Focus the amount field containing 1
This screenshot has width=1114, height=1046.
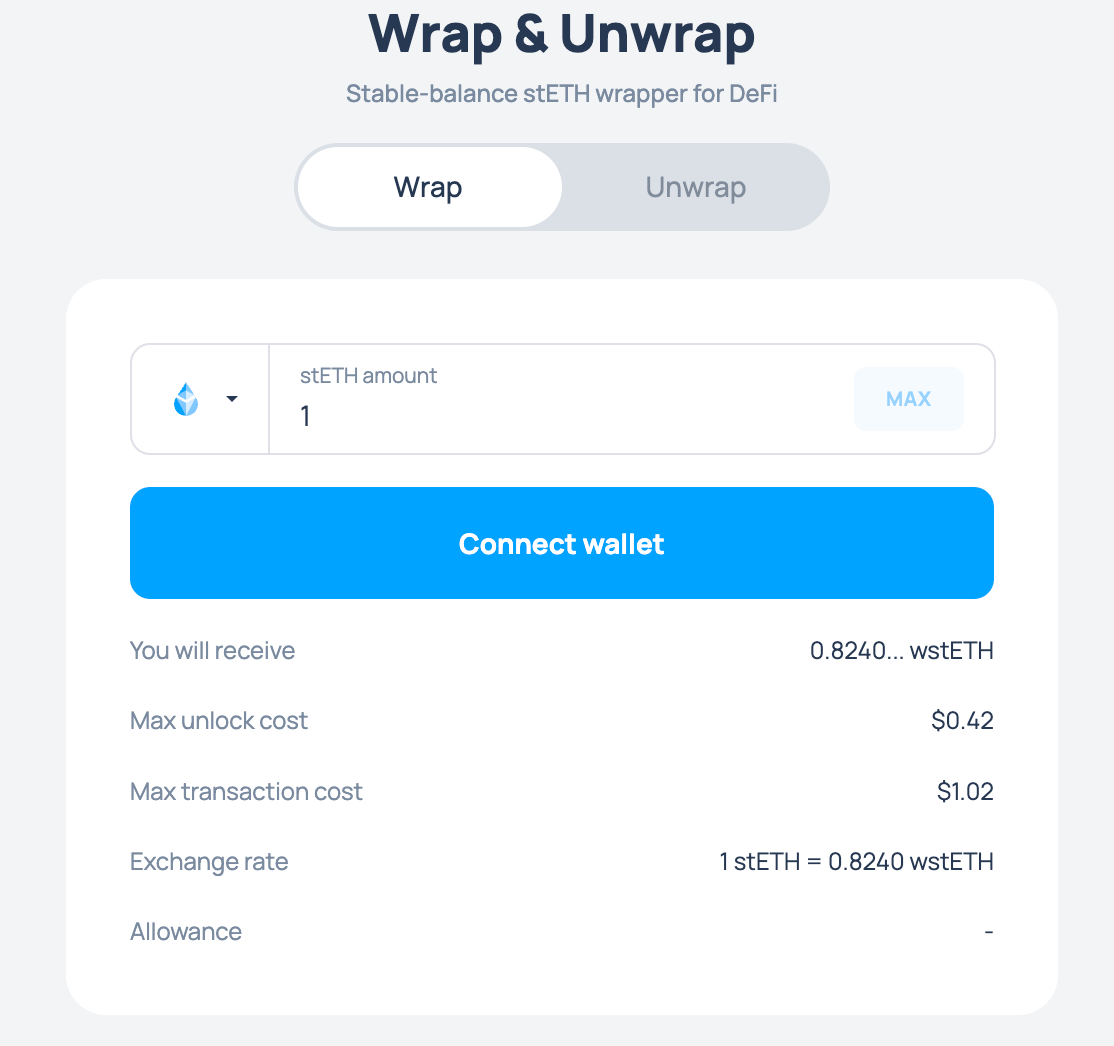[560, 416]
